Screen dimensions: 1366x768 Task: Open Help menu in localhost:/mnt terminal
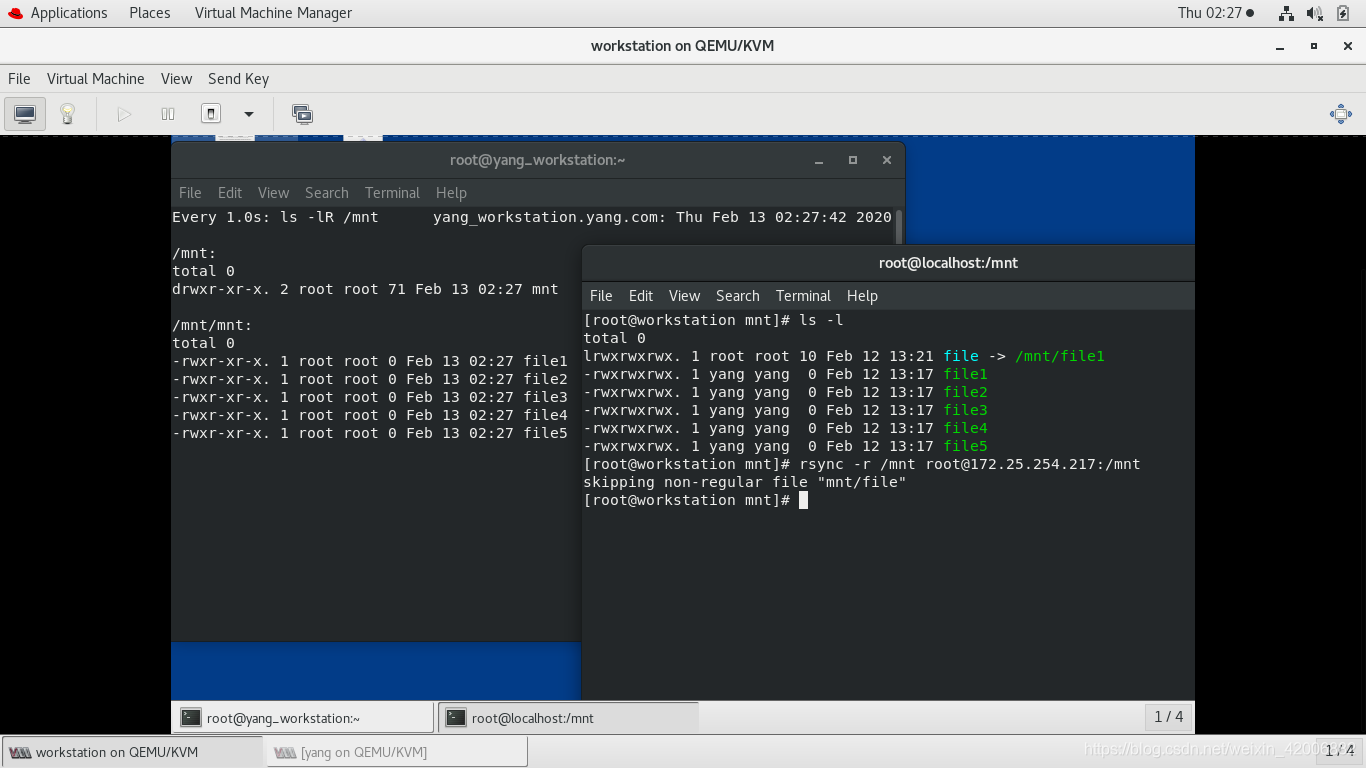(x=862, y=296)
